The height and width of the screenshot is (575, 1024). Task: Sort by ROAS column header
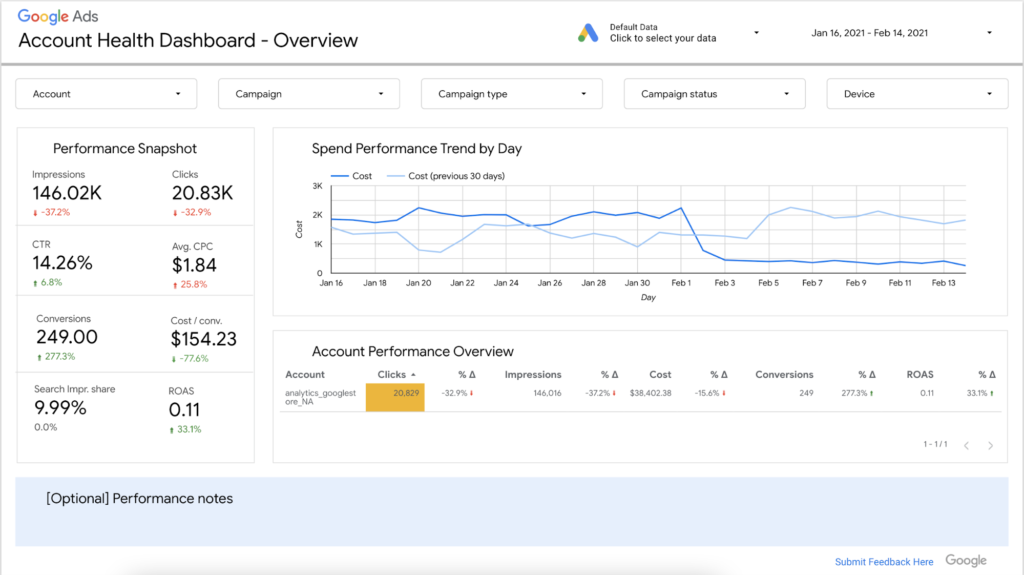click(x=920, y=374)
